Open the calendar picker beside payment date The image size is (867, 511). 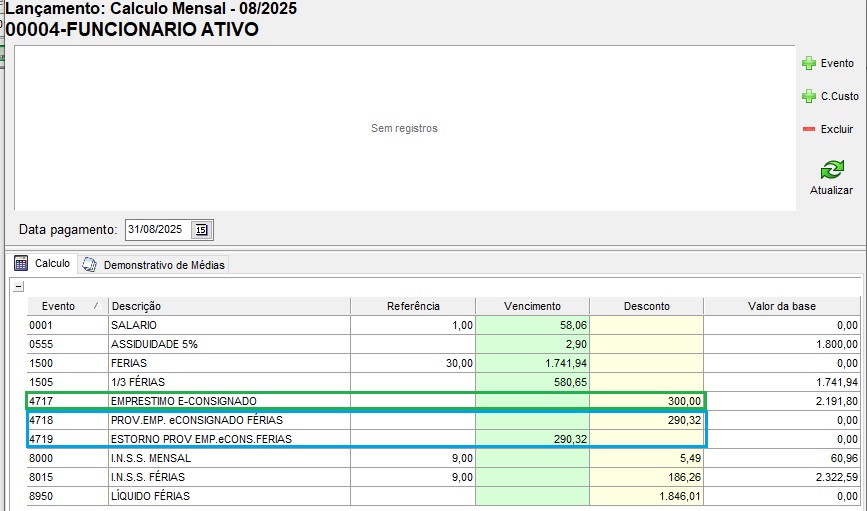201,230
